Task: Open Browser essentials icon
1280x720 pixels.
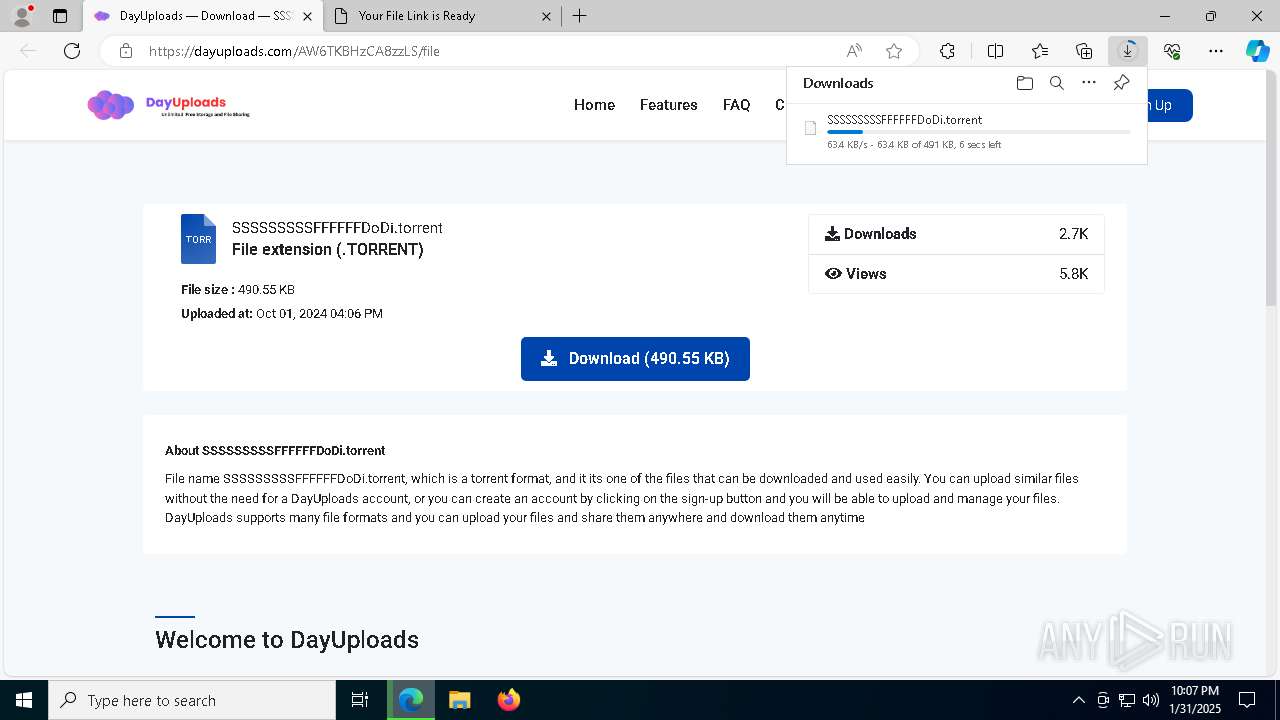Action: (x=1172, y=51)
